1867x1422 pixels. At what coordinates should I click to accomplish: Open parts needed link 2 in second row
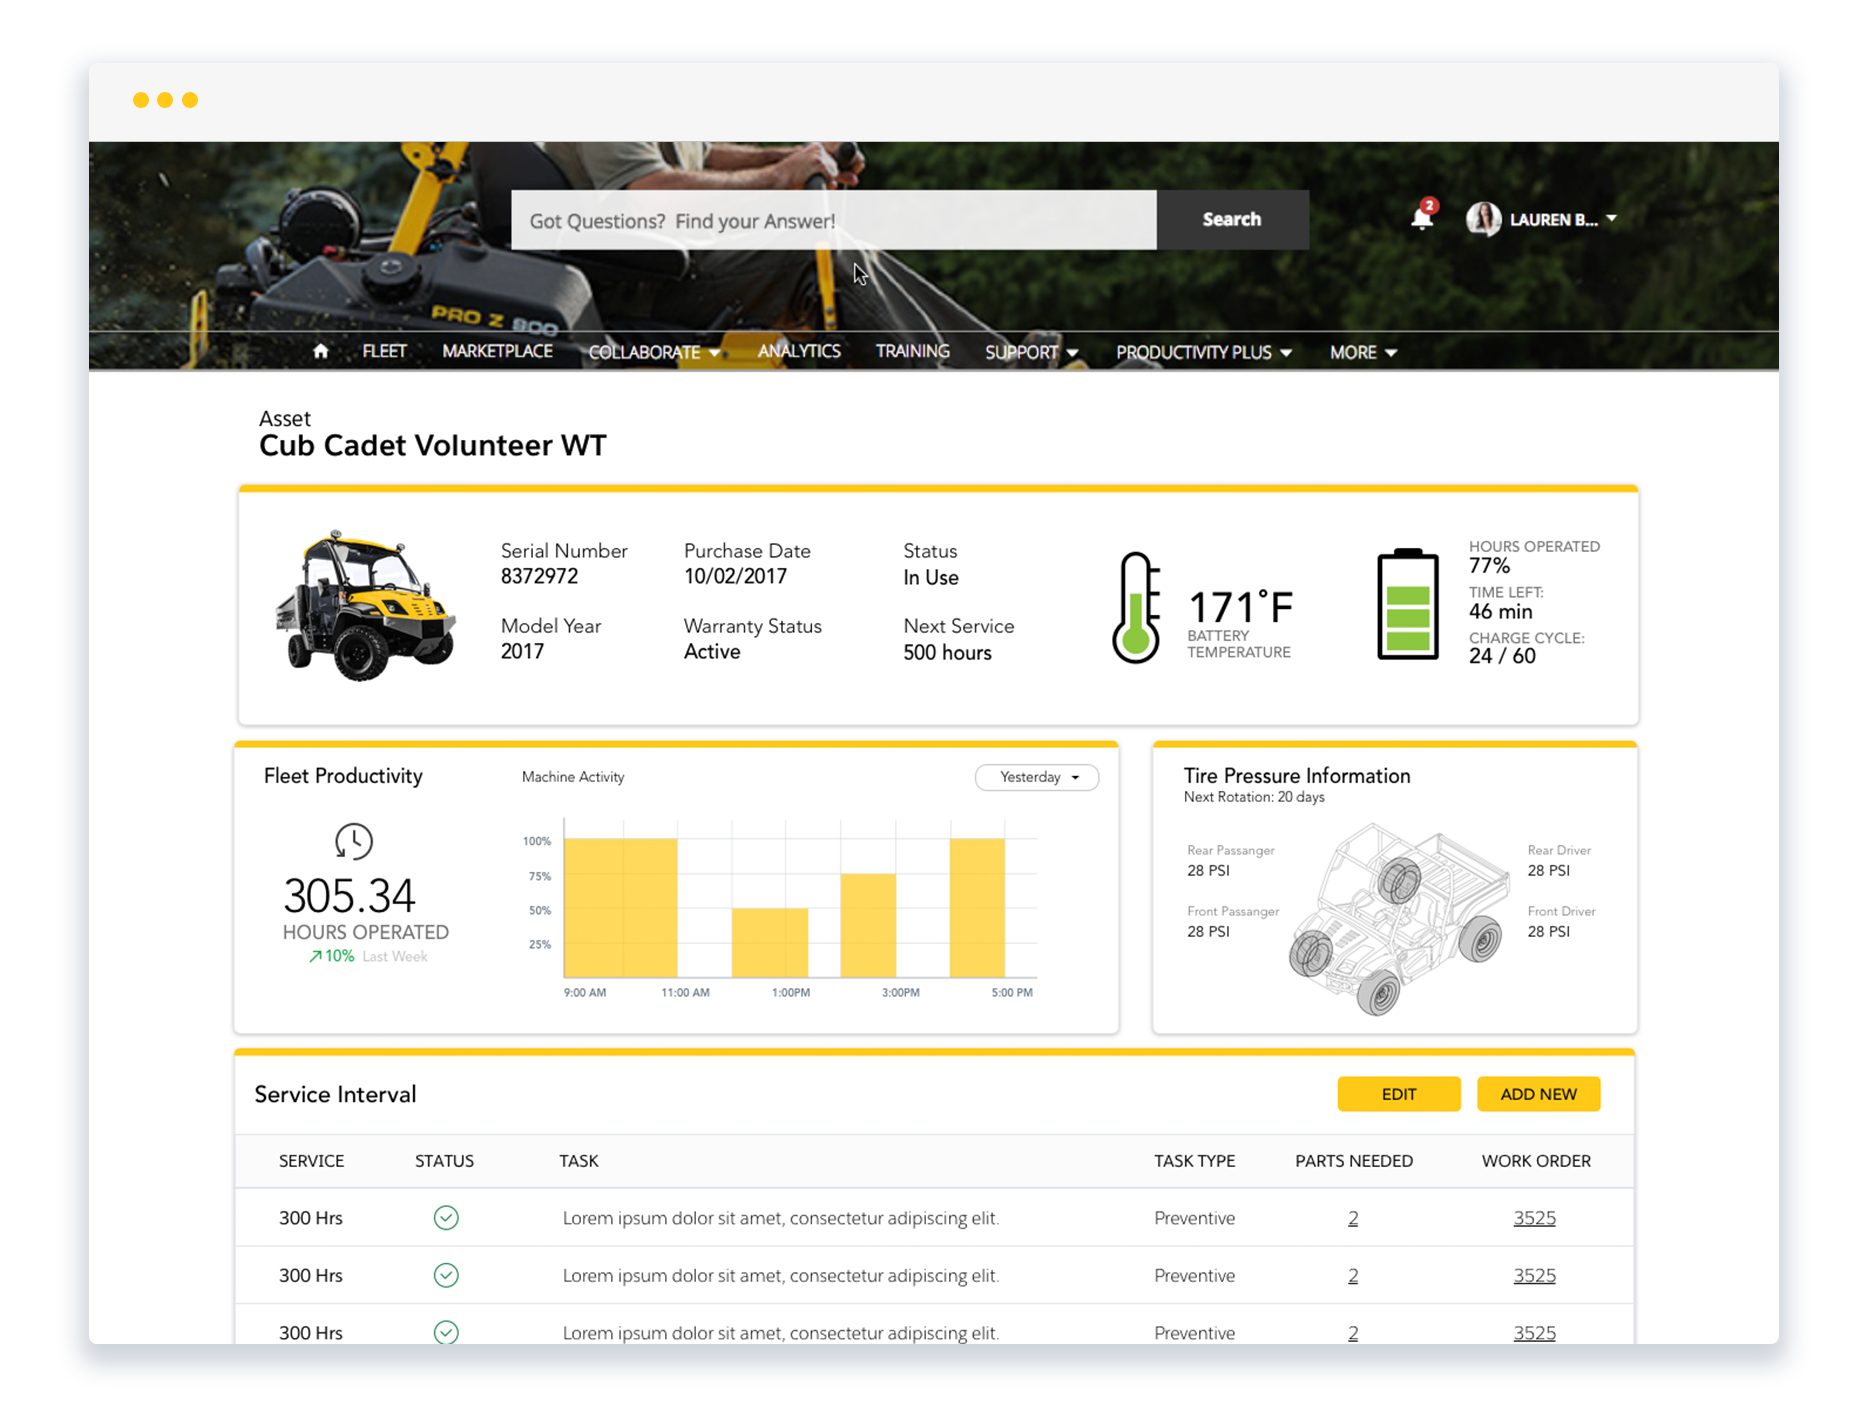[1353, 1275]
